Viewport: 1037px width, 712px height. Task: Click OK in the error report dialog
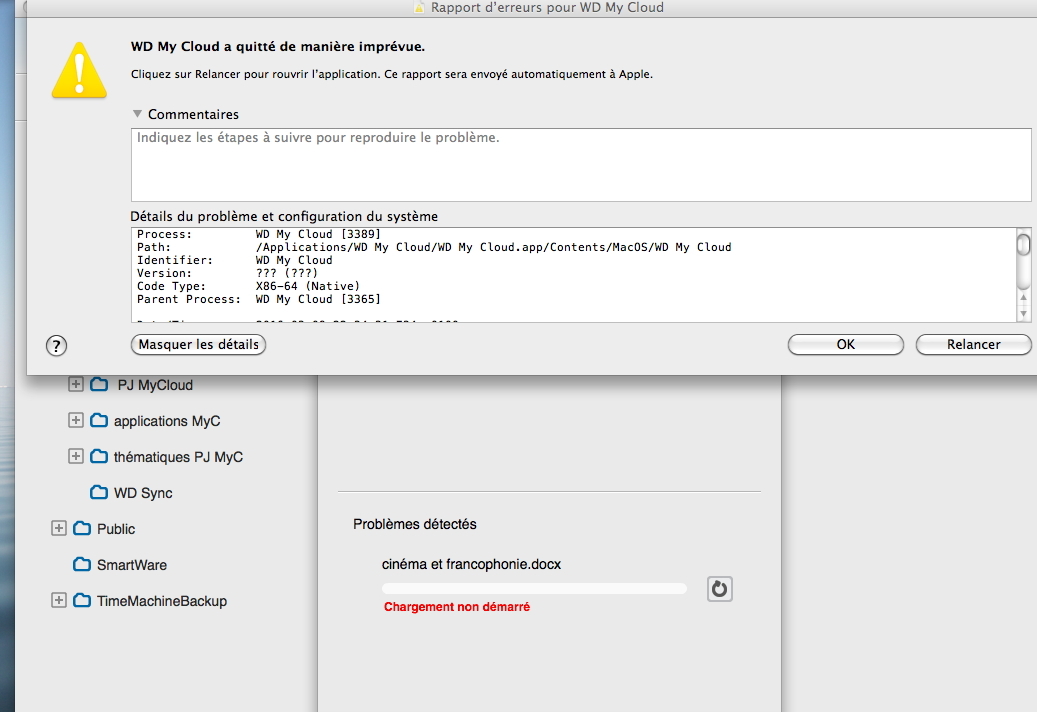[x=845, y=344]
